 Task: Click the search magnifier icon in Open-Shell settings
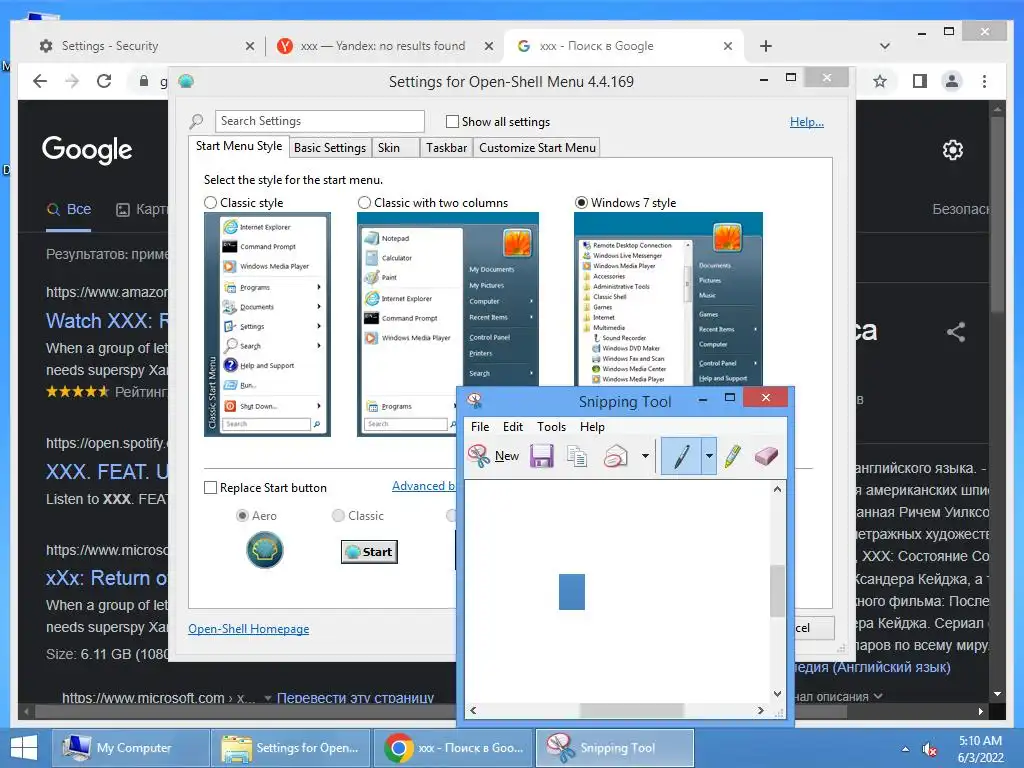[196, 121]
